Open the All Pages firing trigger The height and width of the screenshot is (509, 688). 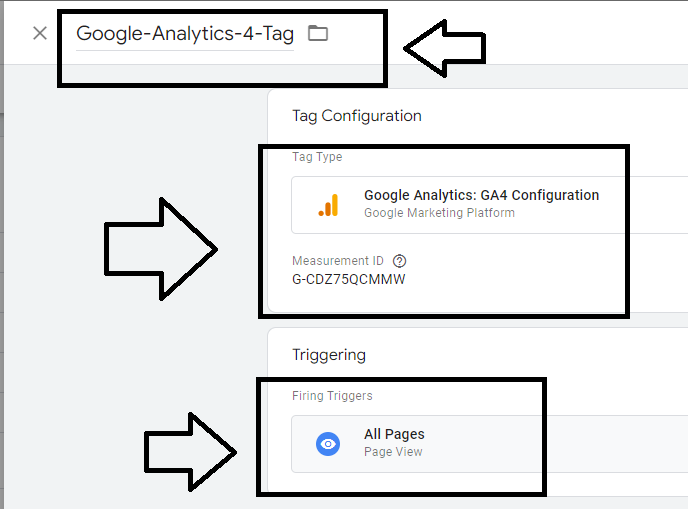[x=394, y=435]
